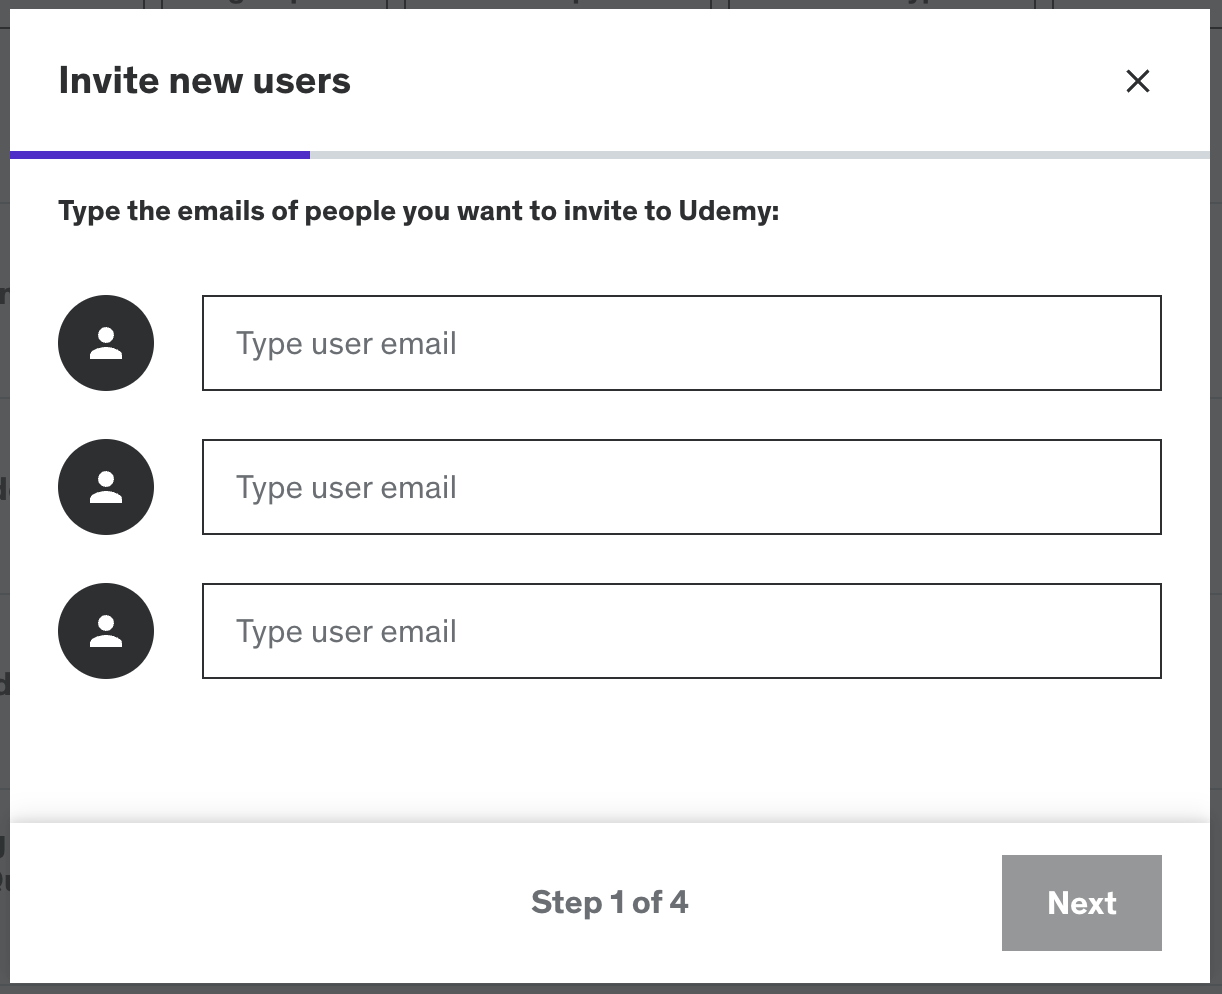The height and width of the screenshot is (994, 1222).
Task: Click the second user avatar icon
Action: point(106,487)
